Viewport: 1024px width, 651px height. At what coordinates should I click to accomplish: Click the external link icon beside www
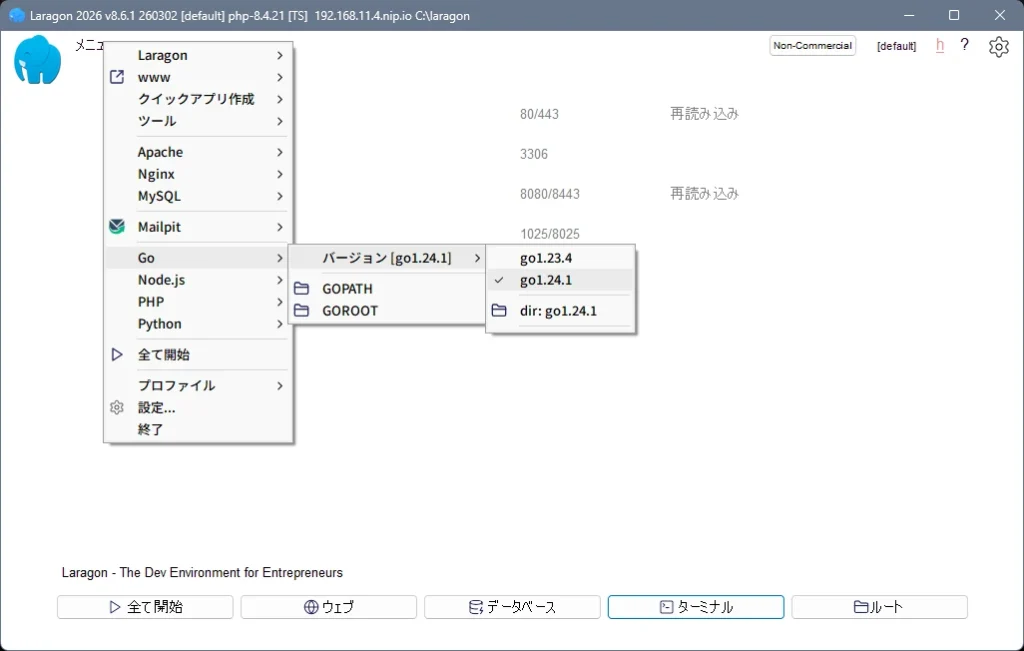pyautogui.click(x=117, y=77)
